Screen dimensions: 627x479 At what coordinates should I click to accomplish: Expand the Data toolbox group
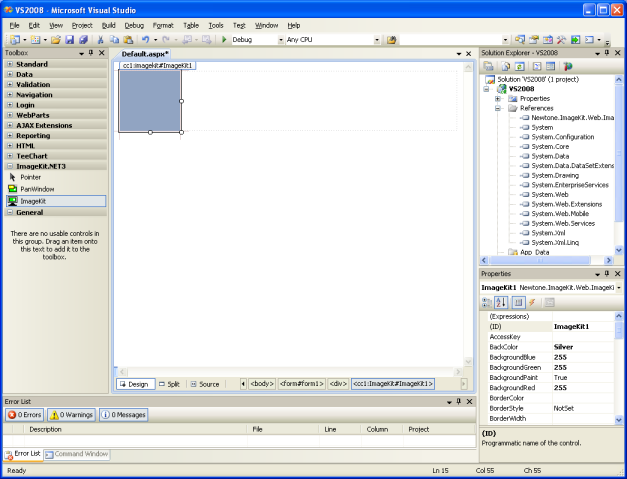[10, 74]
